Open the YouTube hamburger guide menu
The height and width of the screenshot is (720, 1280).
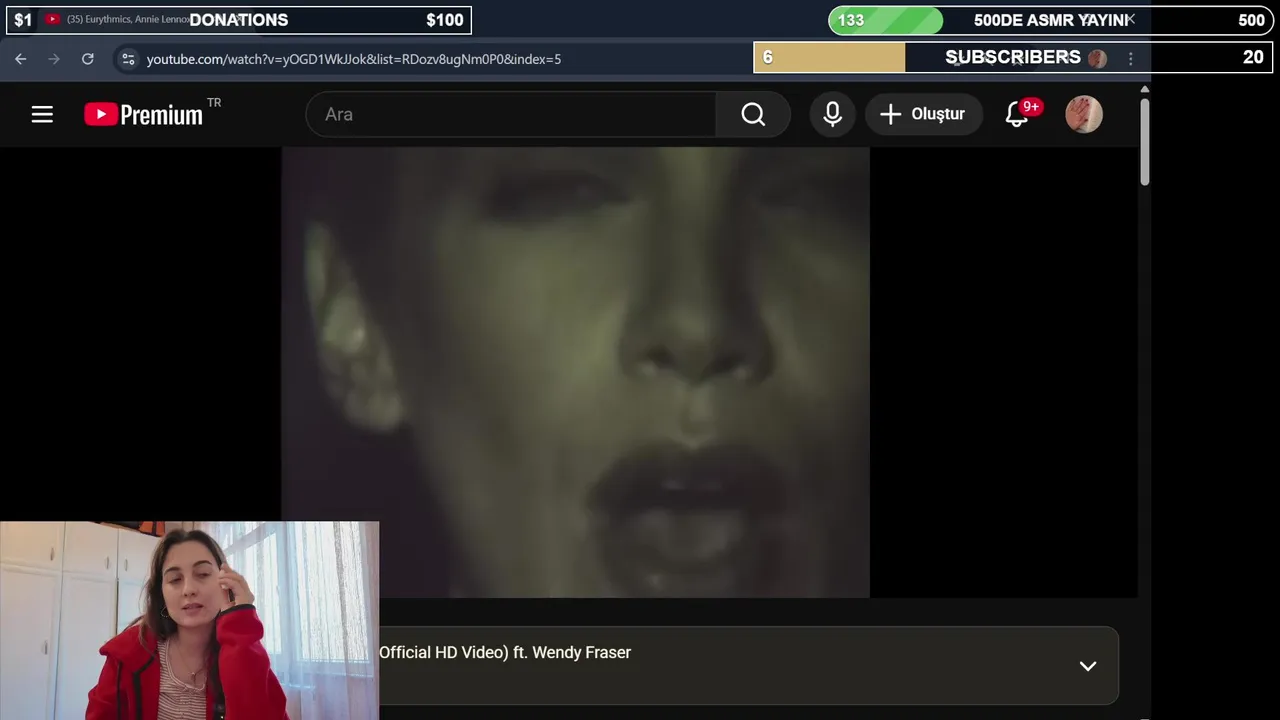(x=42, y=114)
